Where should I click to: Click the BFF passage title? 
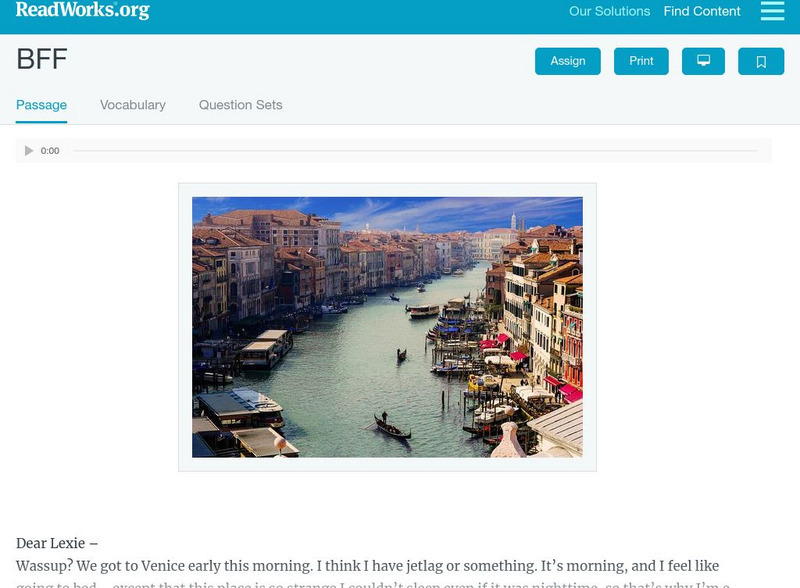click(x=42, y=59)
